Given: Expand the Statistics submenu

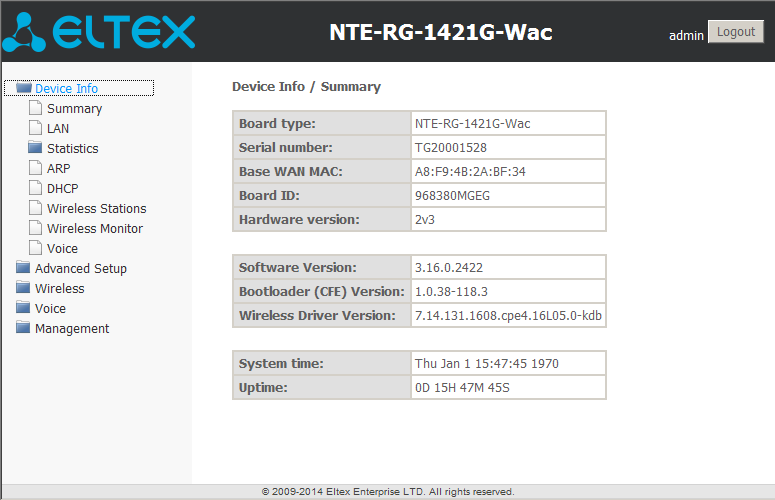Looking at the screenshot, I should coord(73,148).
